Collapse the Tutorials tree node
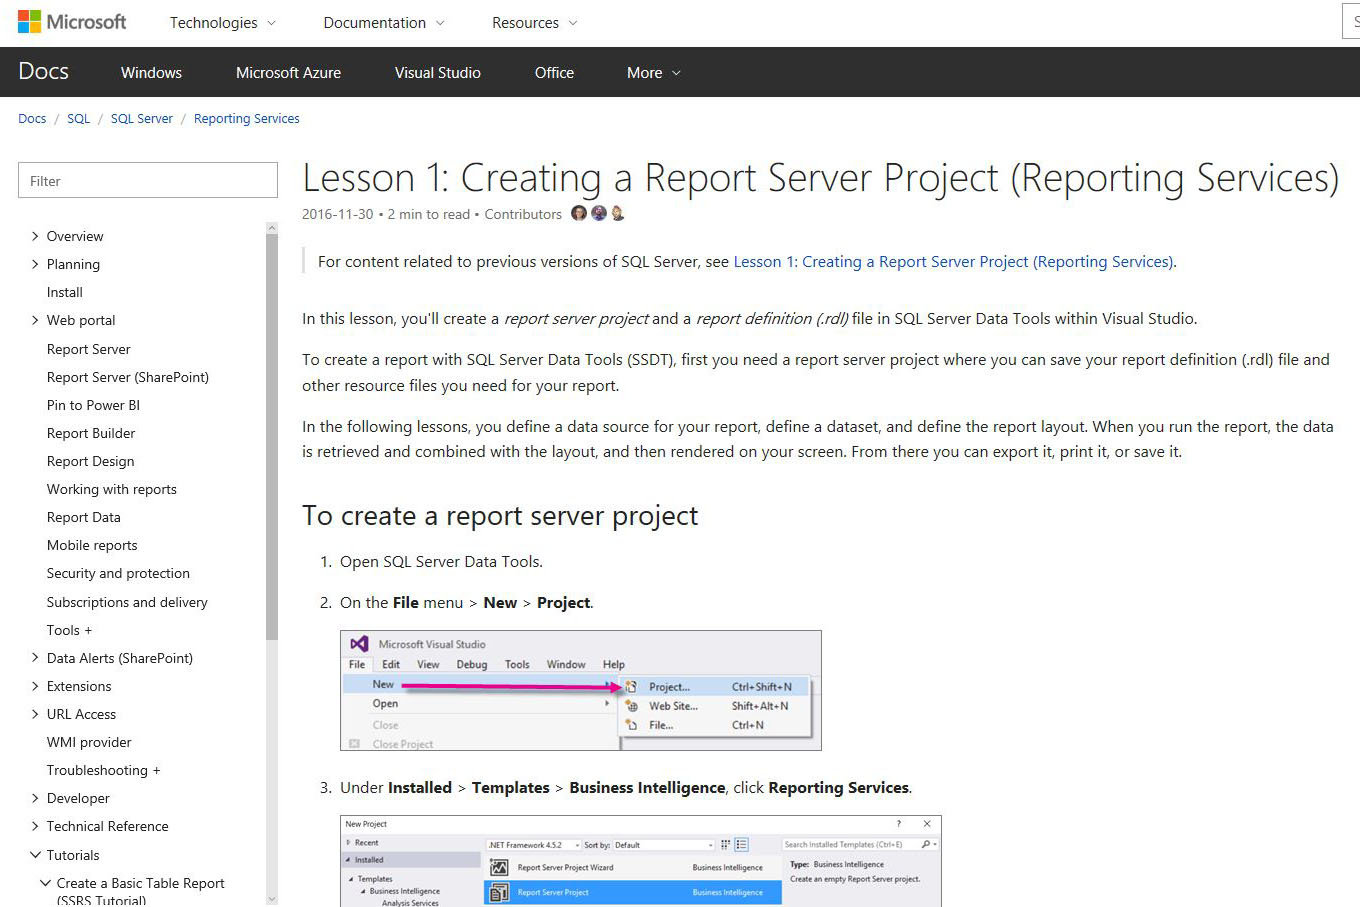Viewport: 1360px width, 907px height. tap(36, 855)
